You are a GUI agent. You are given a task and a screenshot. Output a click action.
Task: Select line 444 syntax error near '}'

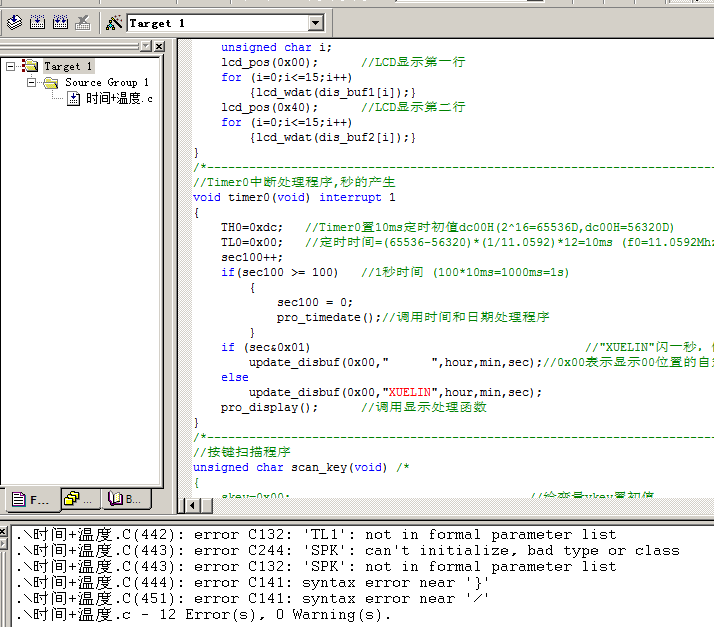click(252, 582)
